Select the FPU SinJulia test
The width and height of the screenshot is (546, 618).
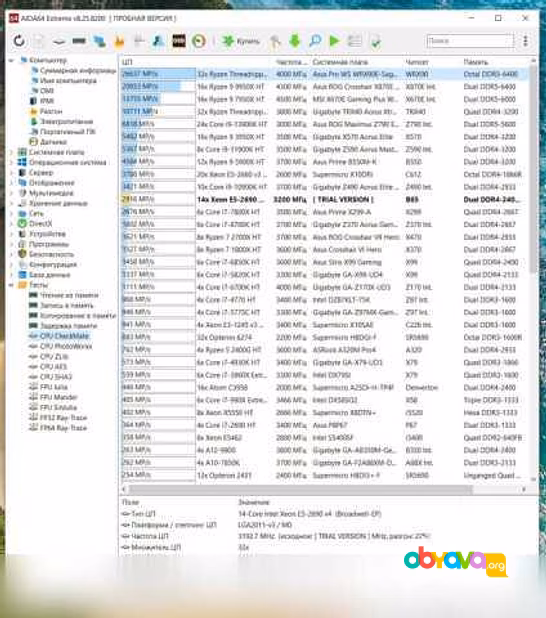pos(58,407)
